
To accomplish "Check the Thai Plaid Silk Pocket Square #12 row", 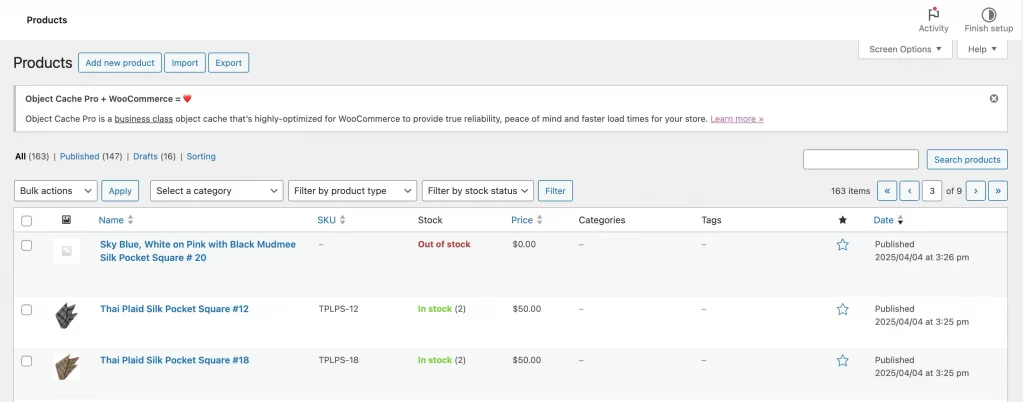I will (27, 310).
